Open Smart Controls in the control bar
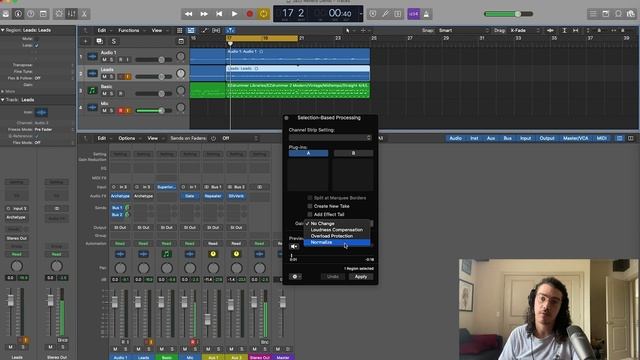Screen dimensions: 640x360 tap(59, 14)
